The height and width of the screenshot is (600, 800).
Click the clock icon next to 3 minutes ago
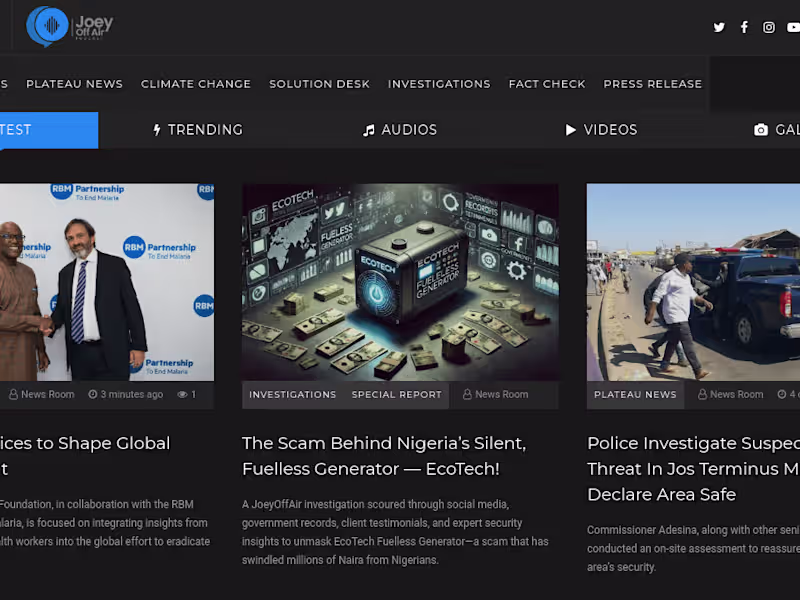[92, 394]
